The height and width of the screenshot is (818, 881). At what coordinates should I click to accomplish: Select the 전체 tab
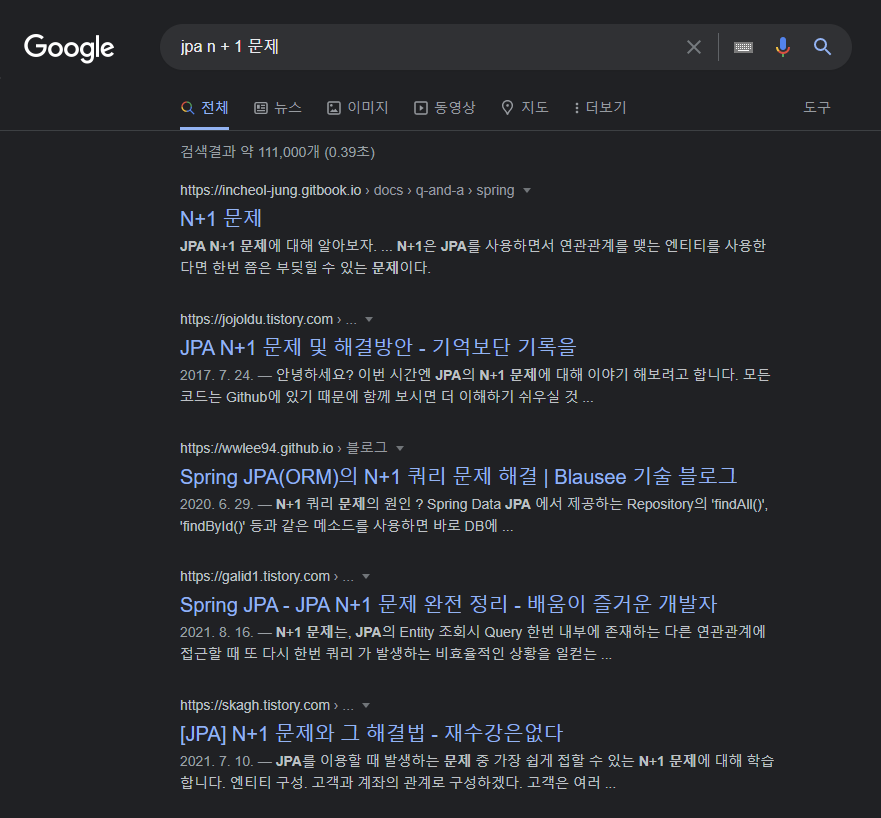205,107
